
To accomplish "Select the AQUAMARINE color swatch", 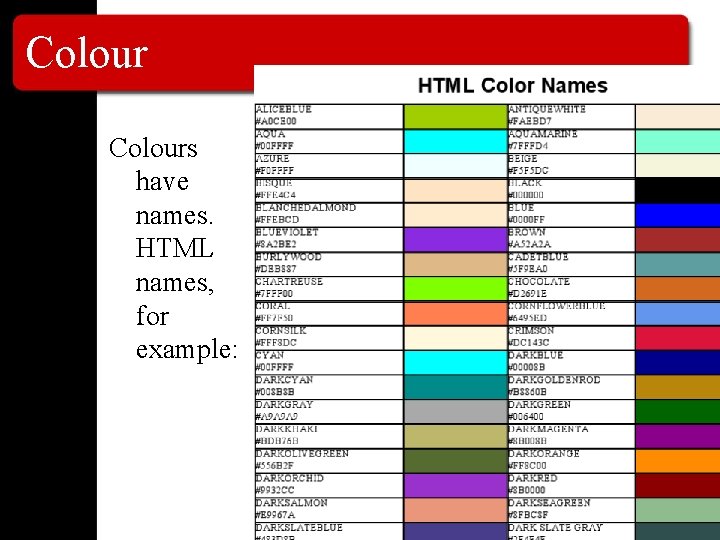I will click(x=678, y=141).
